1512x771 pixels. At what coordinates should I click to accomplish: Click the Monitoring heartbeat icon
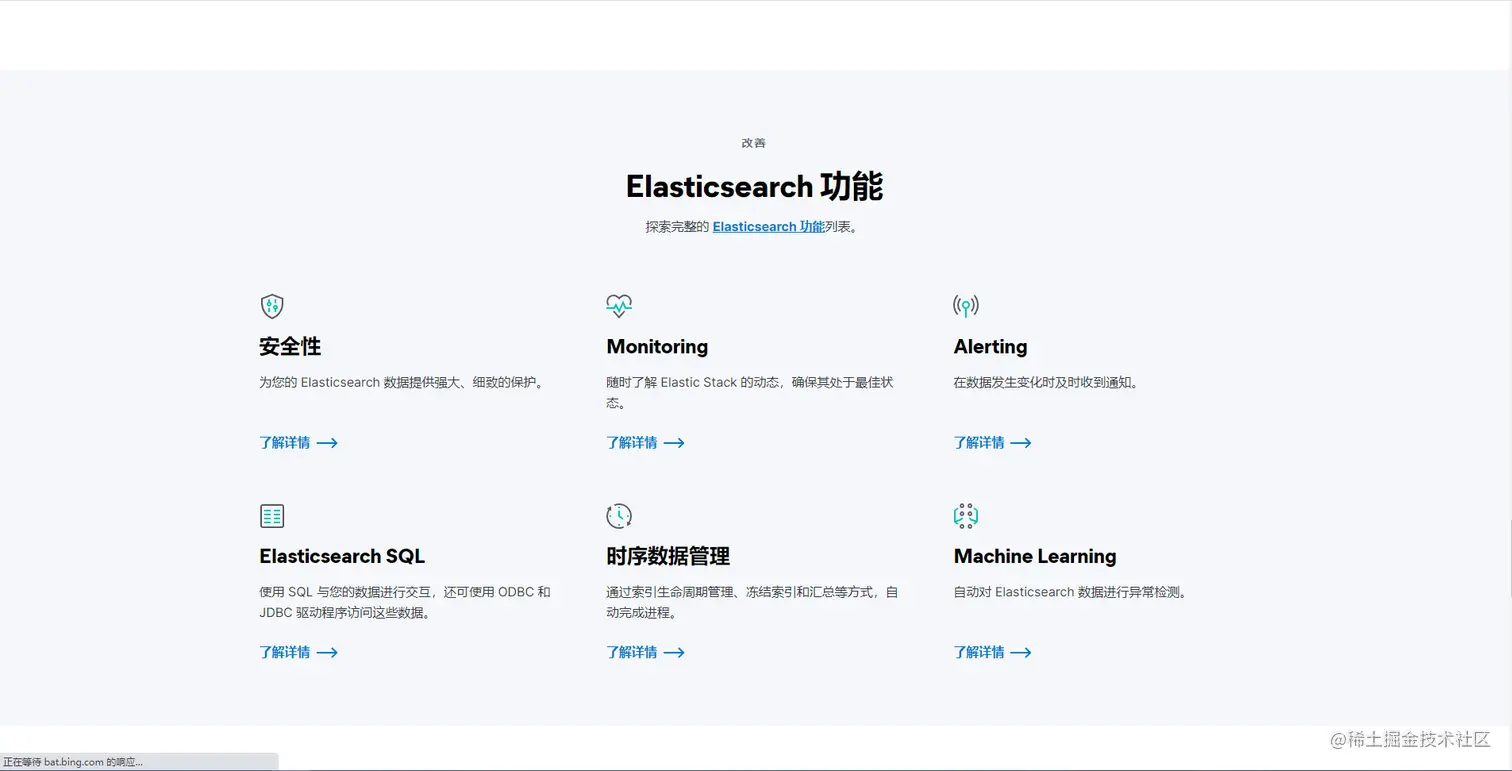(x=619, y=306)
